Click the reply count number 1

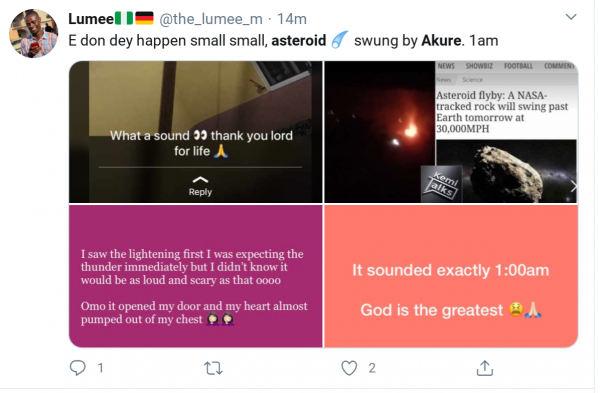coord(101,368)
